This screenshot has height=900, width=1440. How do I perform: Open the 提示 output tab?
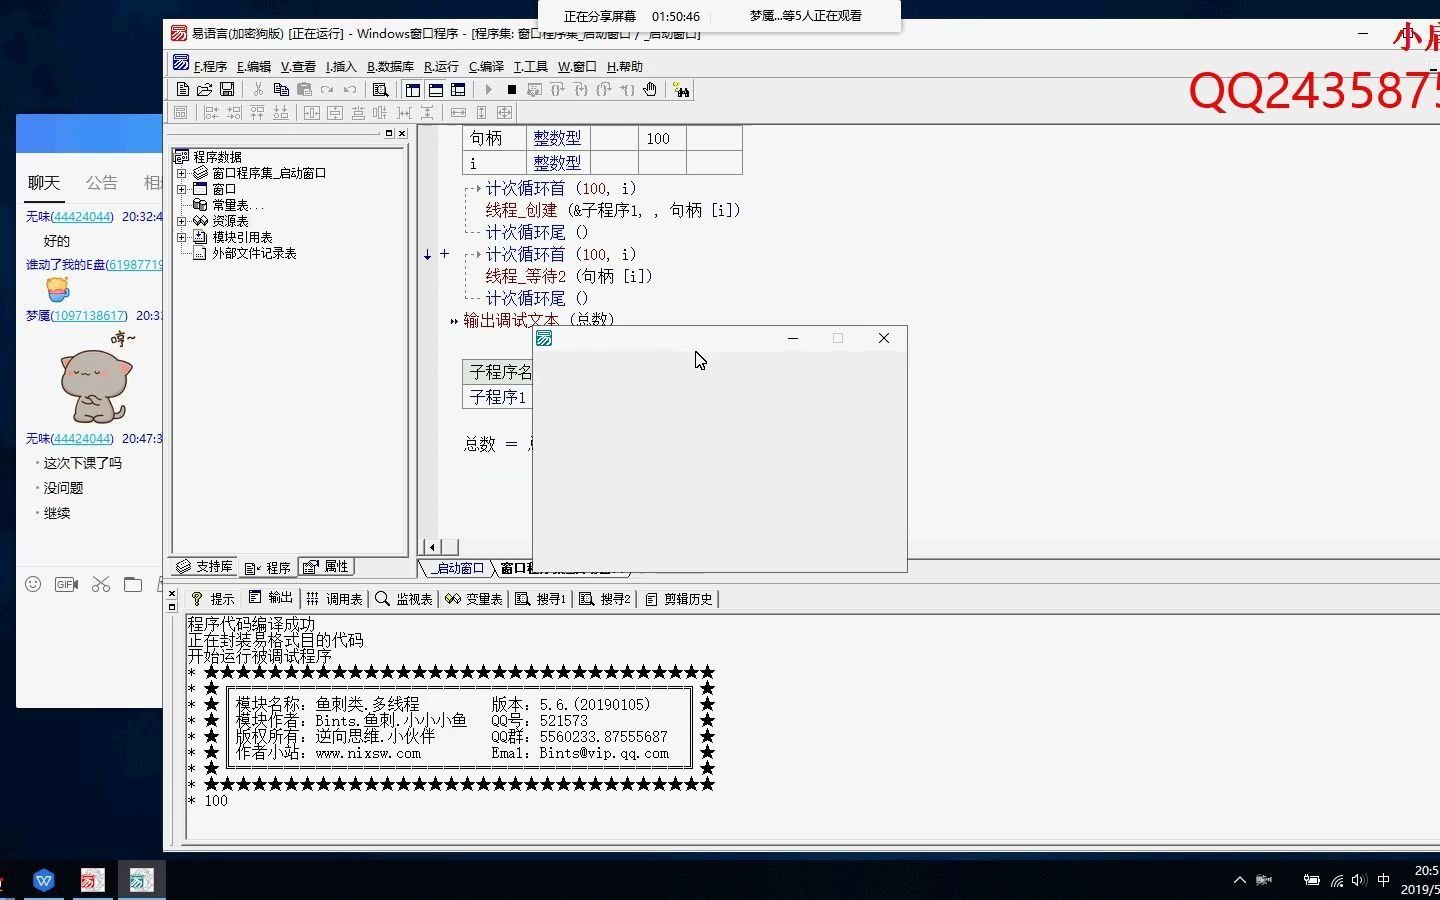click(212, 599)
